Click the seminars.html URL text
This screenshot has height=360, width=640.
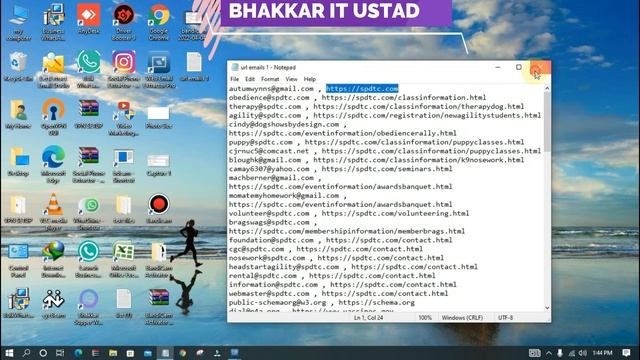pos(387,169)
